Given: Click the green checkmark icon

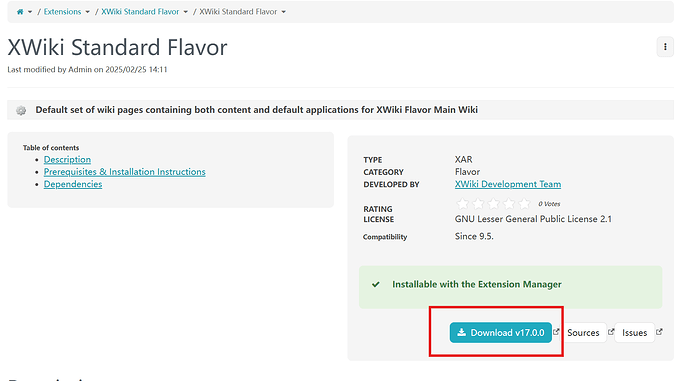Looking at the screenshot, I should (375, 284).
